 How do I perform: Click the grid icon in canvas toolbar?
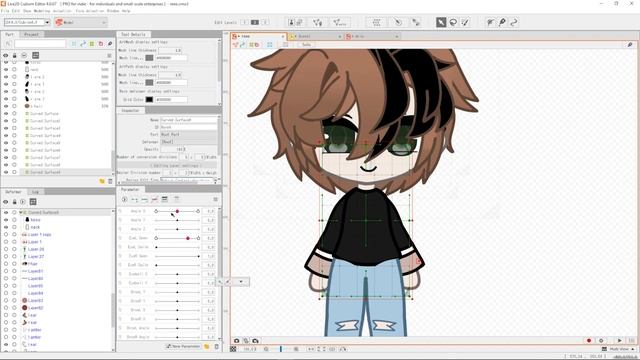point(270,44)
